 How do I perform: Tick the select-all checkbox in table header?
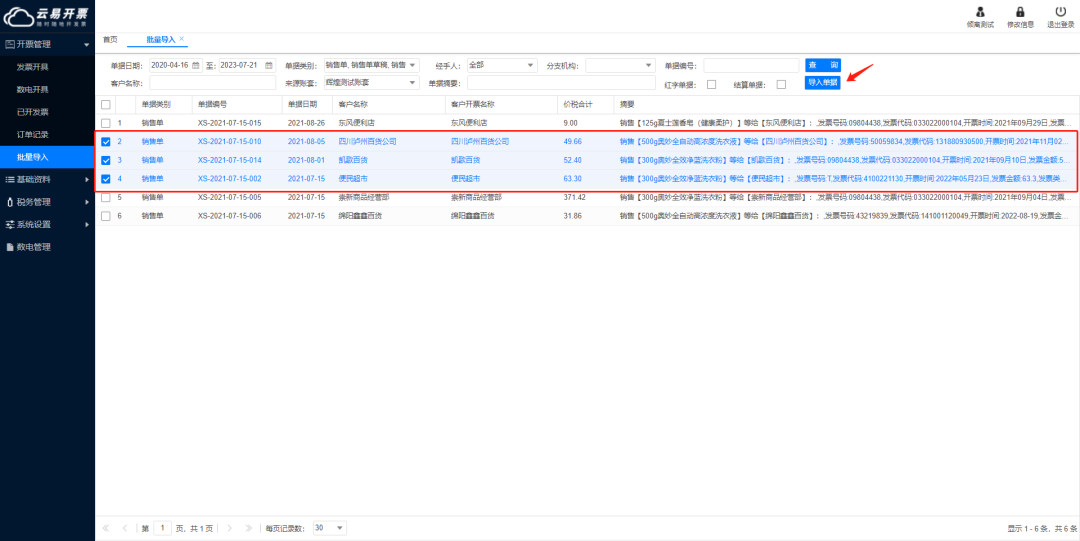pos(106,105)
